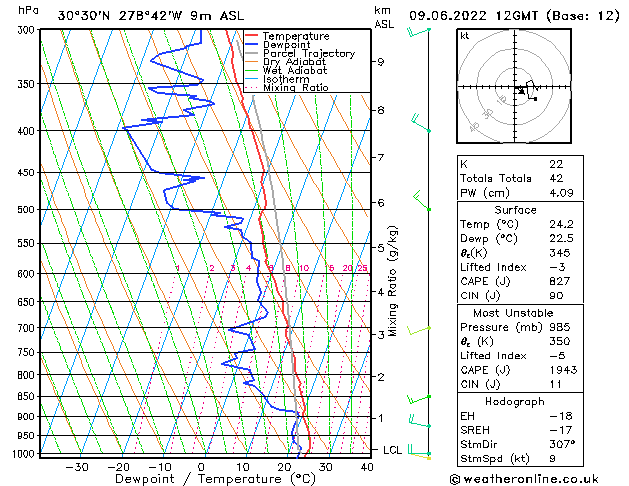Click the 'Temperature' legend entry

coord(296,36)
